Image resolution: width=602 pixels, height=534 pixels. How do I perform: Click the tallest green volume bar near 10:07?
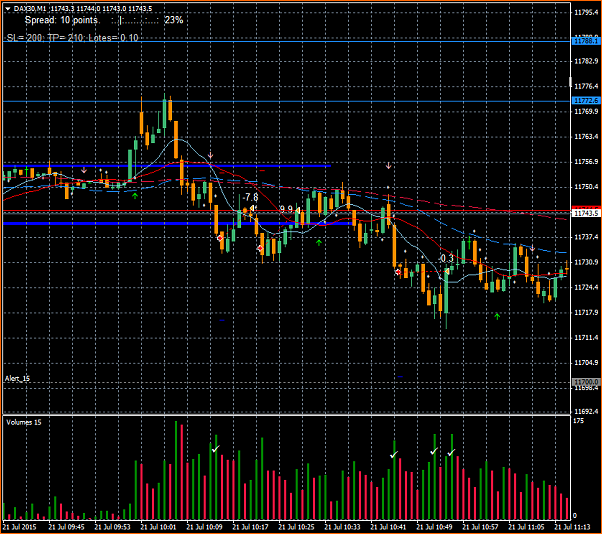pyautogui.click(x=176, y=470)
